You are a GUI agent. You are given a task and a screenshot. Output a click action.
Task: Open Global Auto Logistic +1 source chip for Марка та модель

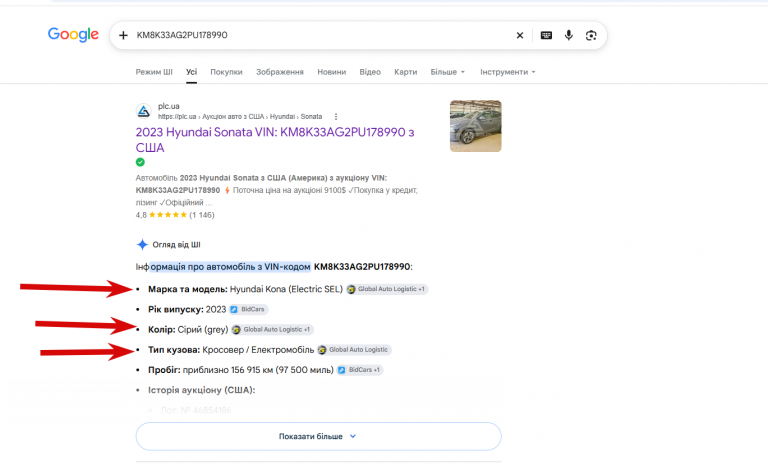(386, 289)
